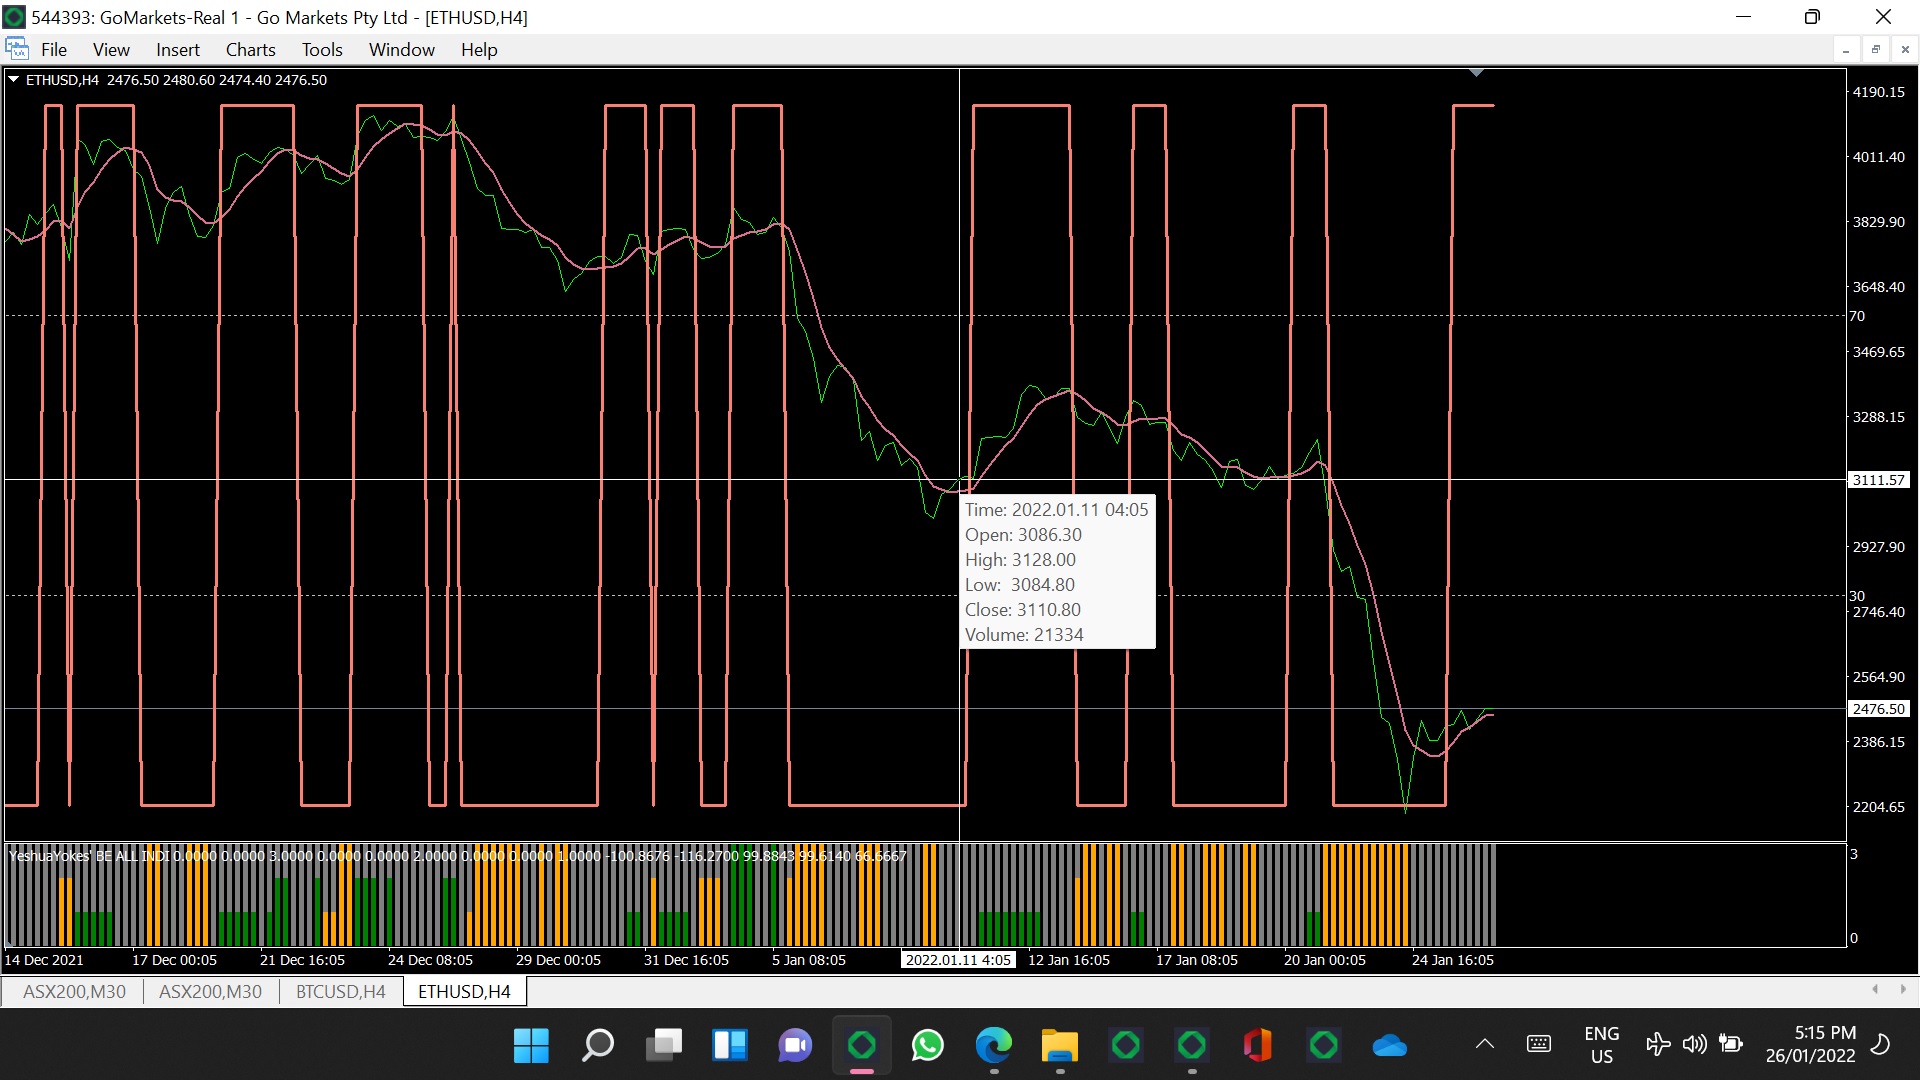The height and width of the screenshot is (1080, 1920).
Task: Switch to the first ASX200,M30 tab
Action: pos(74,991)
